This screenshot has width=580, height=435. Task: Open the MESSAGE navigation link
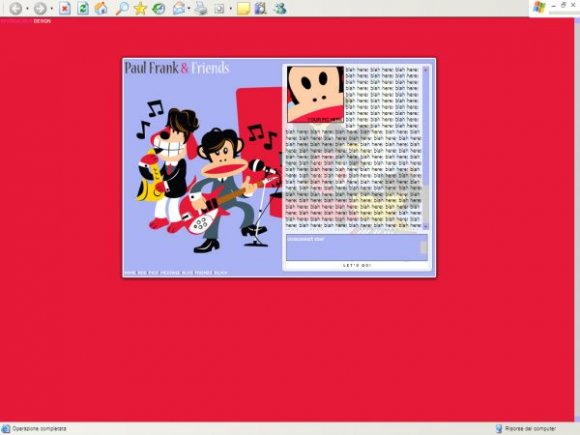170,273
